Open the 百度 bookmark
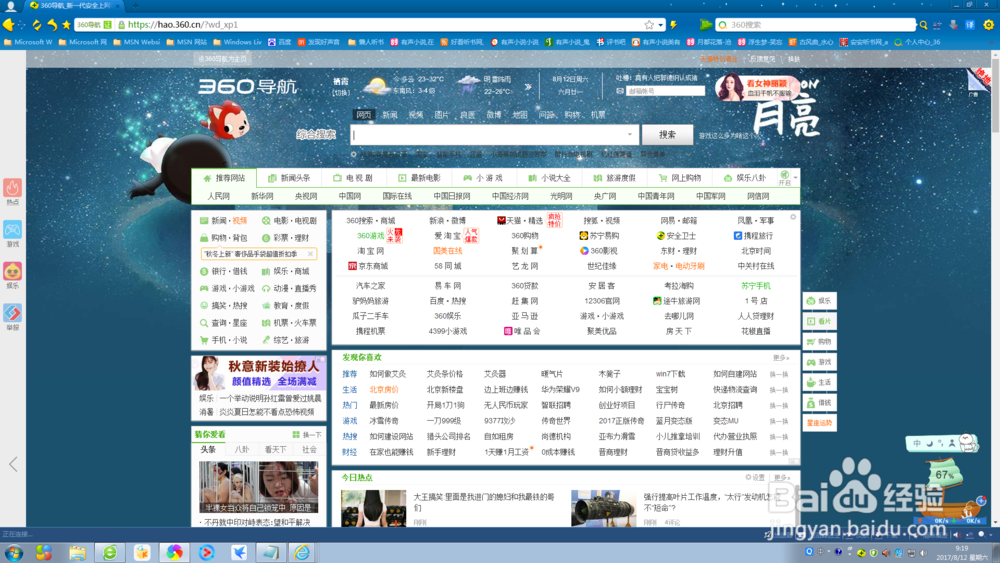1000x563 pixels. tap(279, 42)
